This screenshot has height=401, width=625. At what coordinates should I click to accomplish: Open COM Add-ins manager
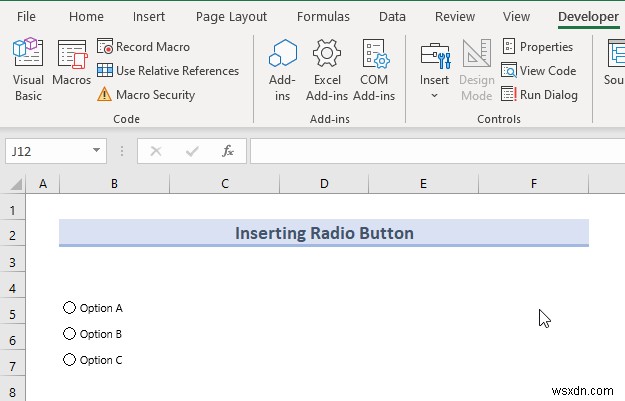point(374,70)
